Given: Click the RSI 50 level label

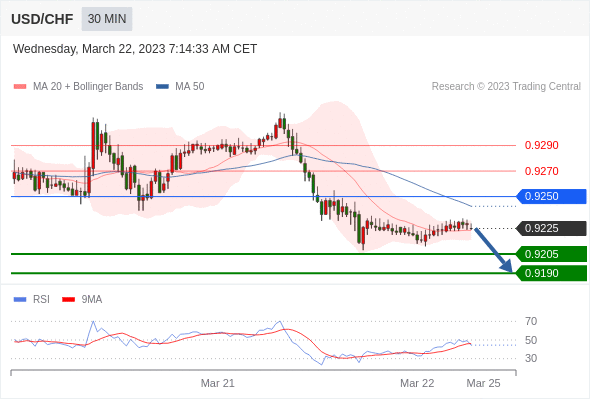Looking at the screenshot, I should tap(531, 340).
